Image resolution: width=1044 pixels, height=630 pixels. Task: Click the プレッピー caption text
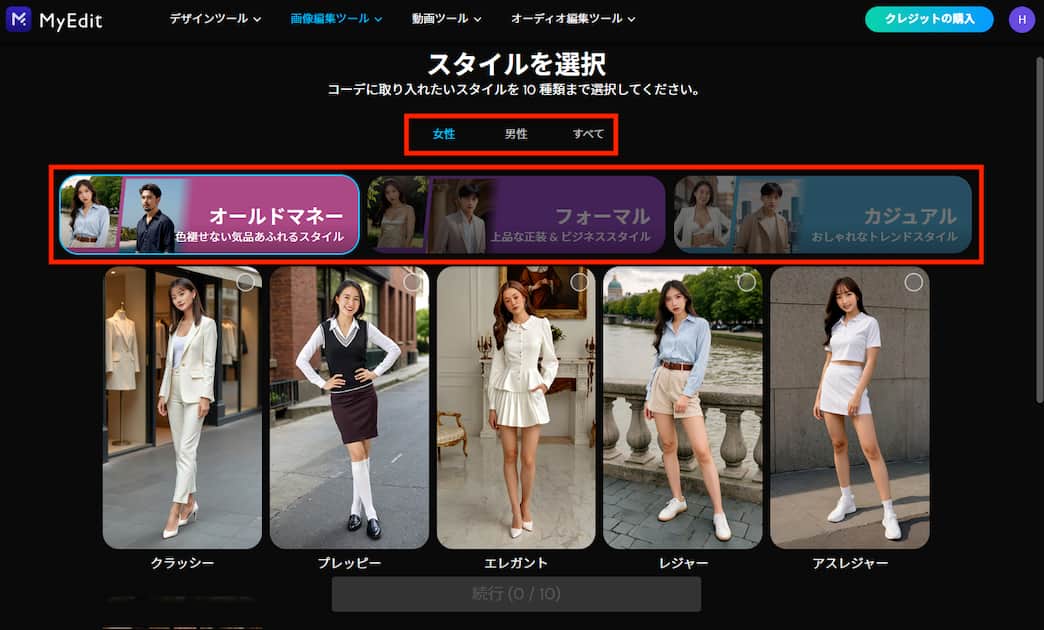pos(350,563)
